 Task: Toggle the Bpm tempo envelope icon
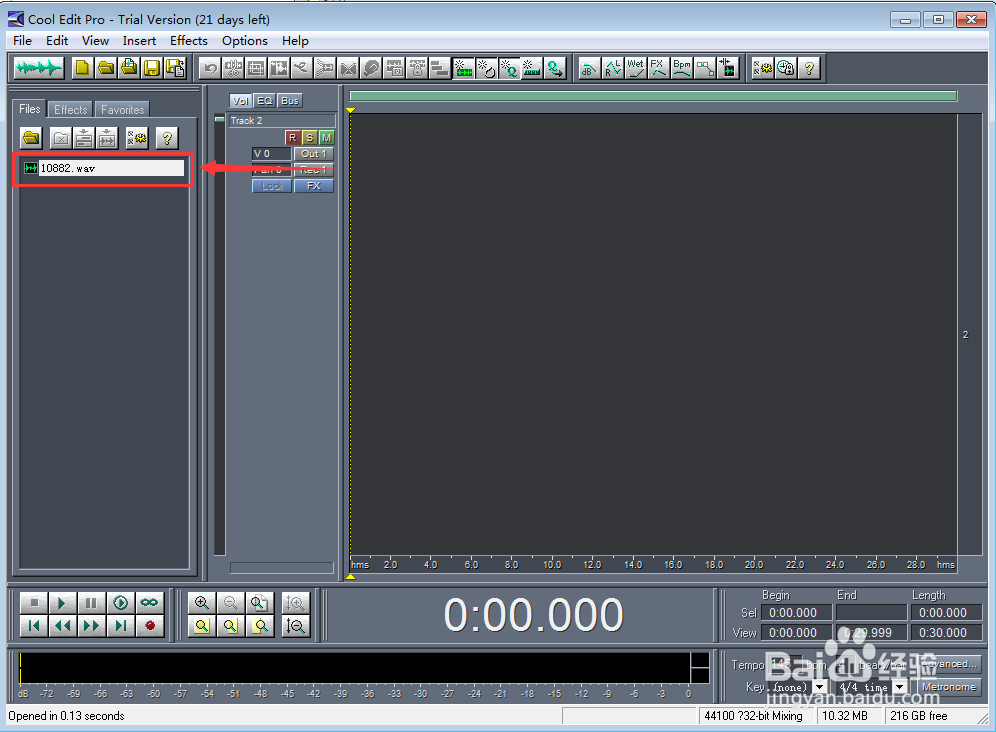pos(682,68)
